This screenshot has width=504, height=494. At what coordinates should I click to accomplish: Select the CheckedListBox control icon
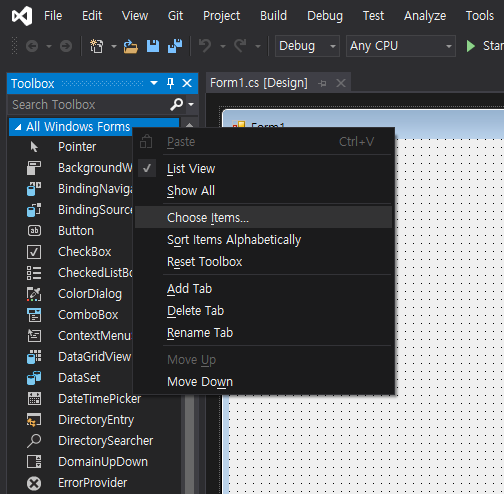pos(34,273)
